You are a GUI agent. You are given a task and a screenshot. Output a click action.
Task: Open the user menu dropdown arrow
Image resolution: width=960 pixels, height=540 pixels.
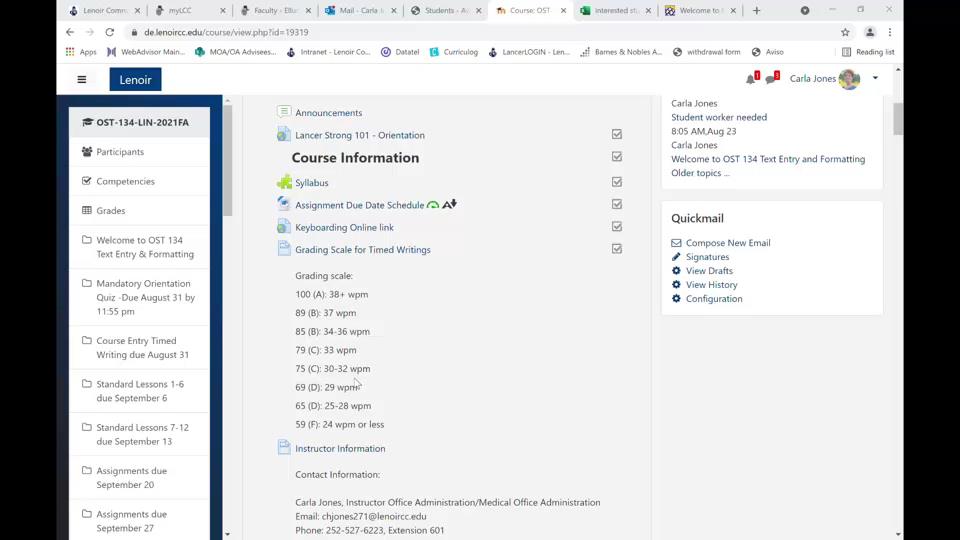876,78
